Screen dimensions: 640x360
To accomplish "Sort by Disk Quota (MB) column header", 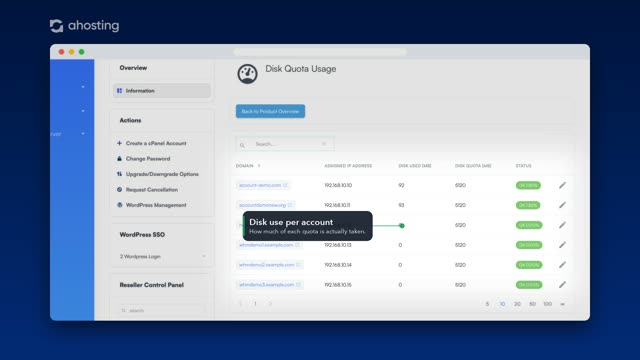I will [473, 166].
